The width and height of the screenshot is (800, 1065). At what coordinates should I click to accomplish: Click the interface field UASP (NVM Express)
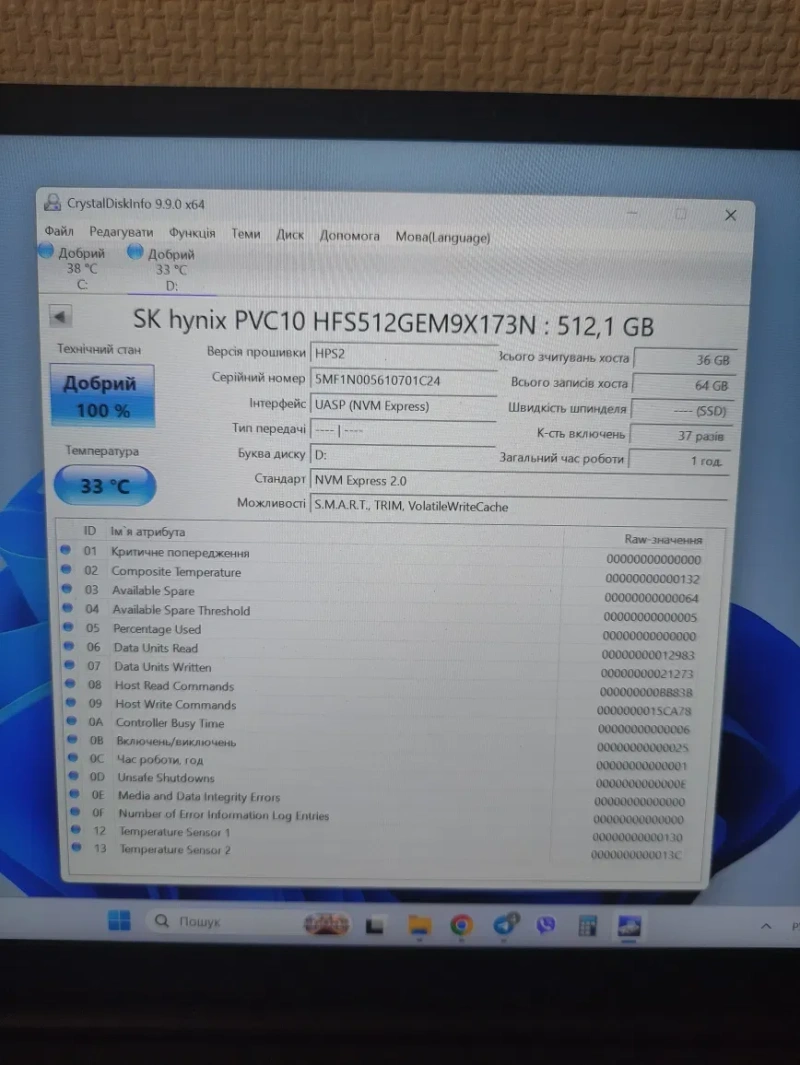tap(403, 405)
